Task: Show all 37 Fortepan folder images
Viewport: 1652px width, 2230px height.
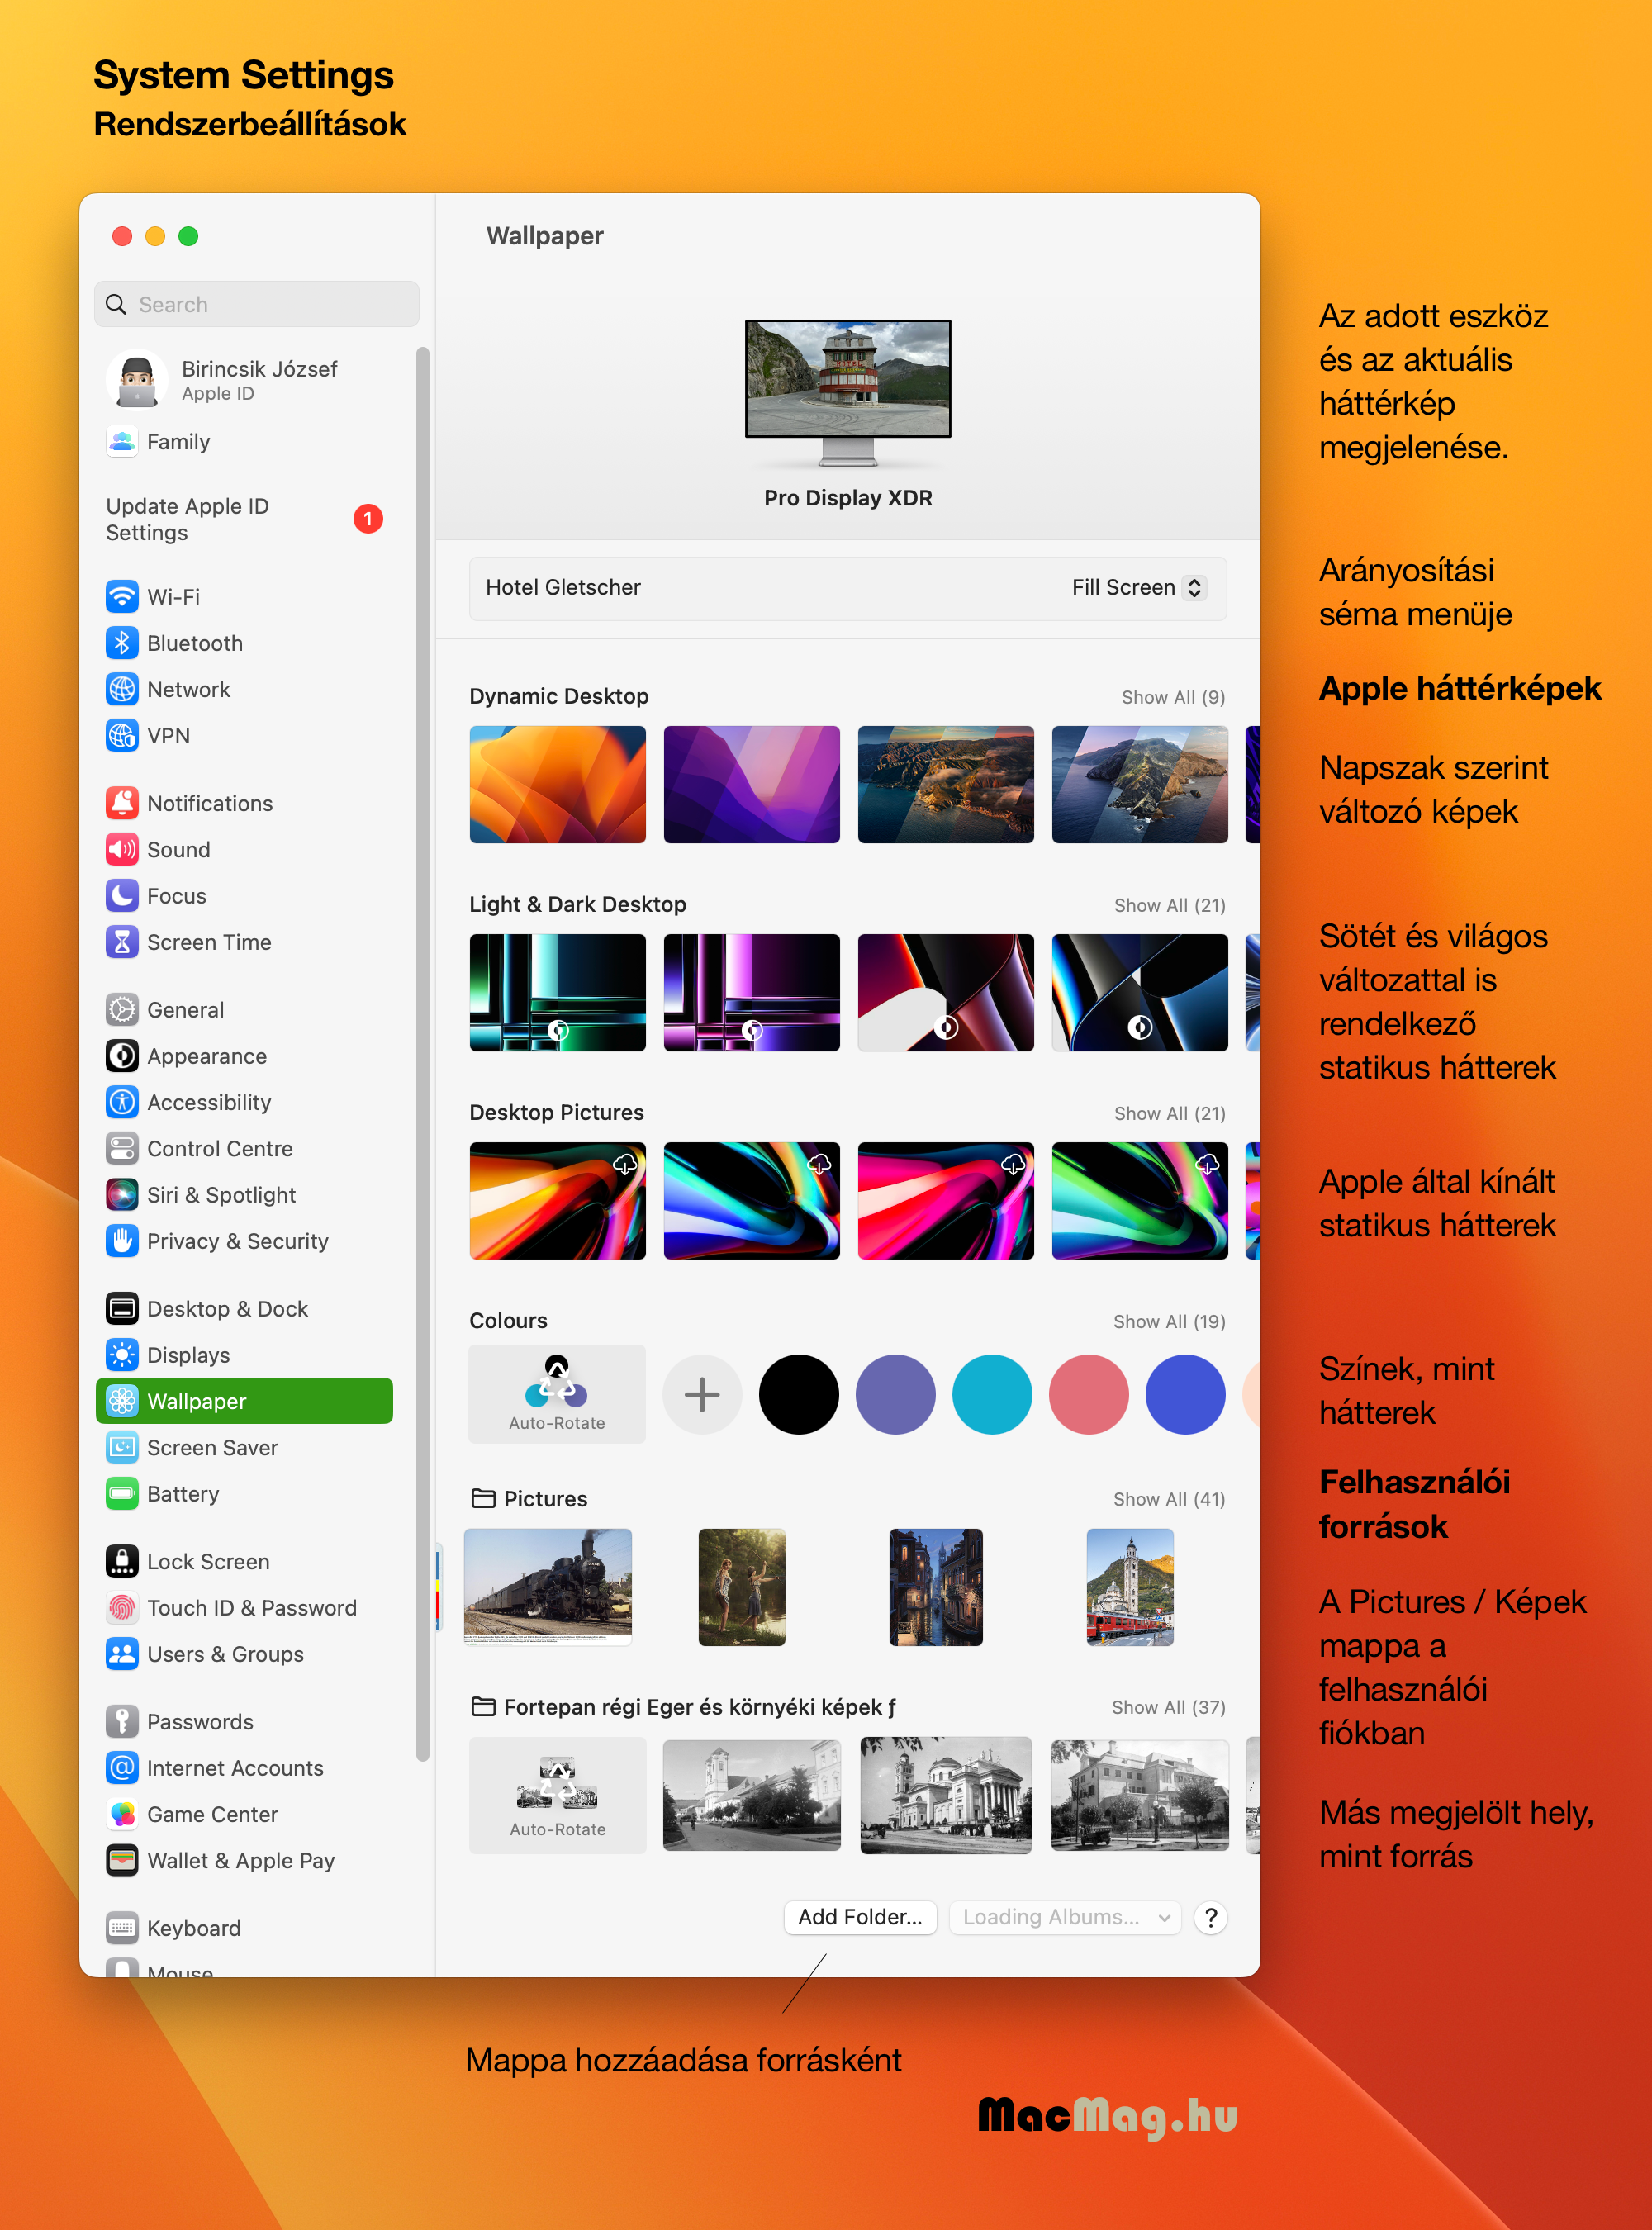Action: point(1168,1707)
